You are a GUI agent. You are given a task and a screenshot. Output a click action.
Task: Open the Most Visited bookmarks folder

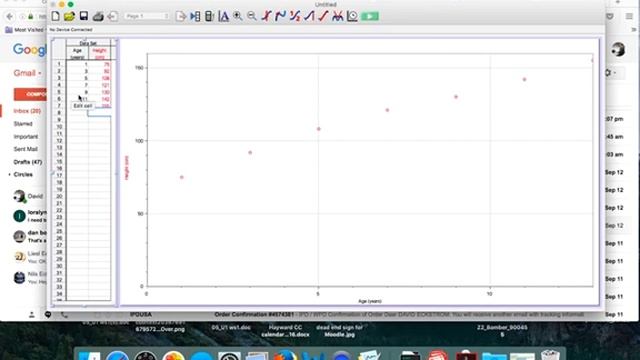25,30
